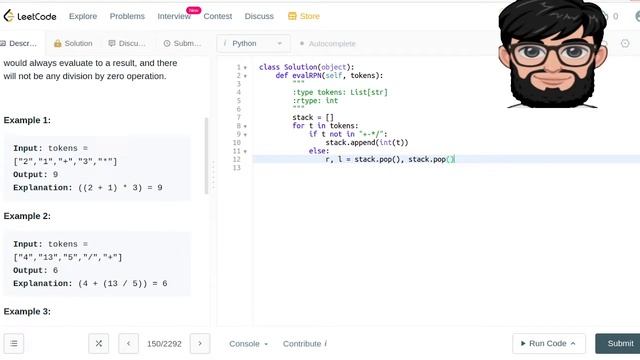640x360 pixels.
Task: Place cursor on empty line 13 in editor
Action: point(446,168)
